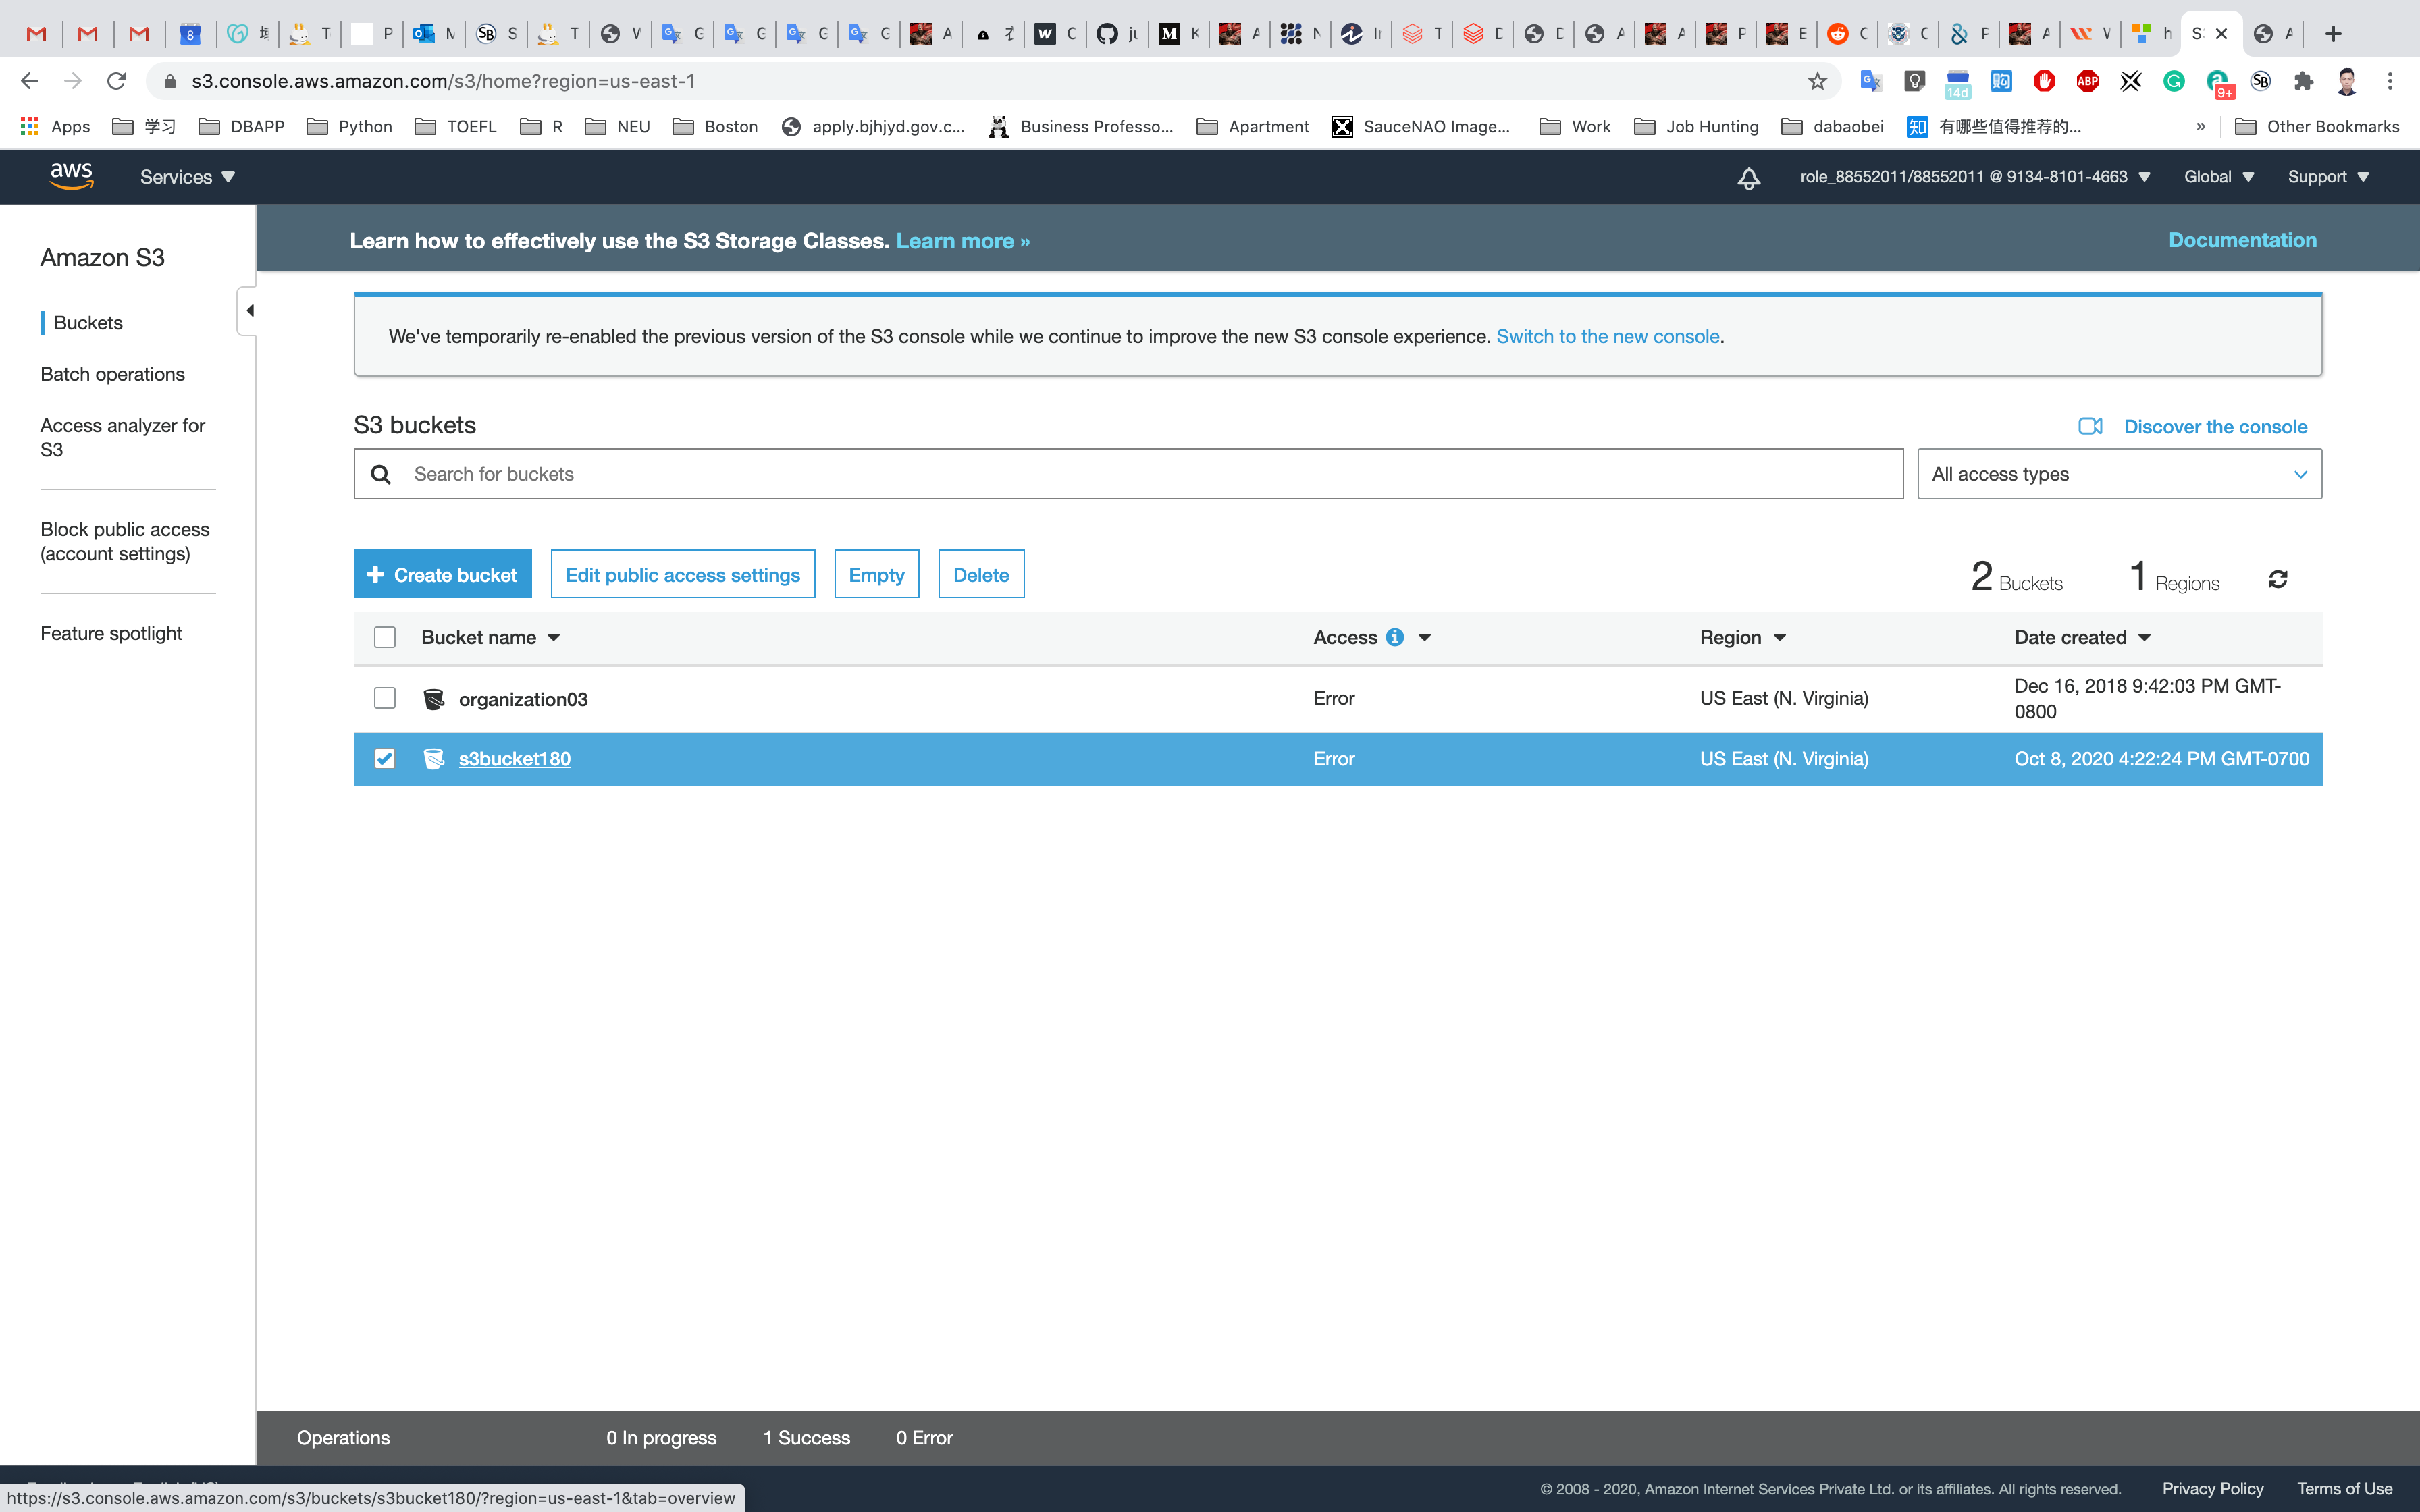Click the Access column info icon
The width and height of the screenshot is (2420, 1512).
1394,637
